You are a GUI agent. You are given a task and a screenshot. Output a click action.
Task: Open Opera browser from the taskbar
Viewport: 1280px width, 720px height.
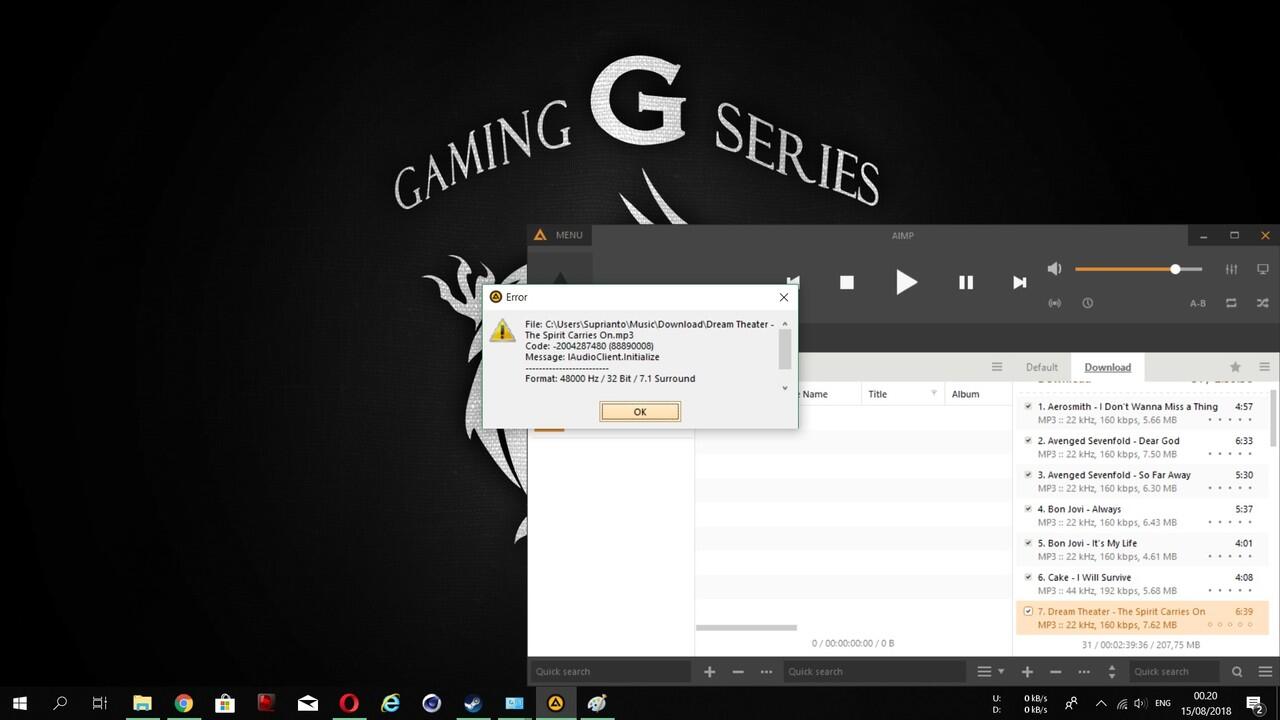point(349,703)
